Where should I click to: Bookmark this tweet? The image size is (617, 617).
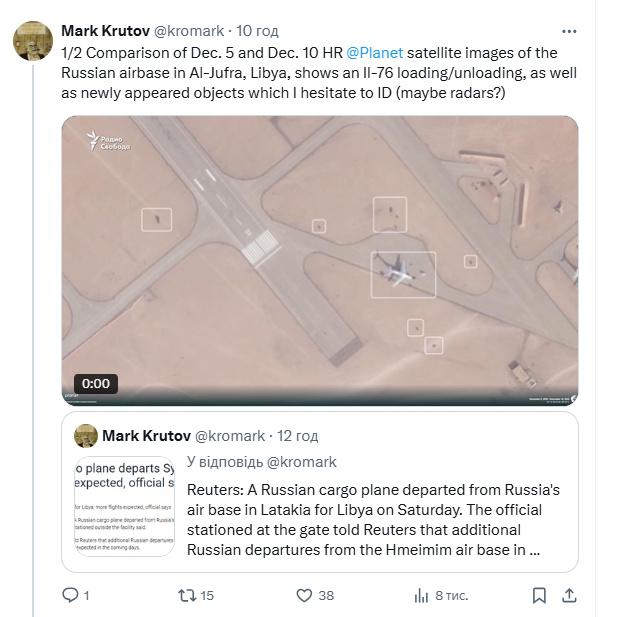click(539, 595)
